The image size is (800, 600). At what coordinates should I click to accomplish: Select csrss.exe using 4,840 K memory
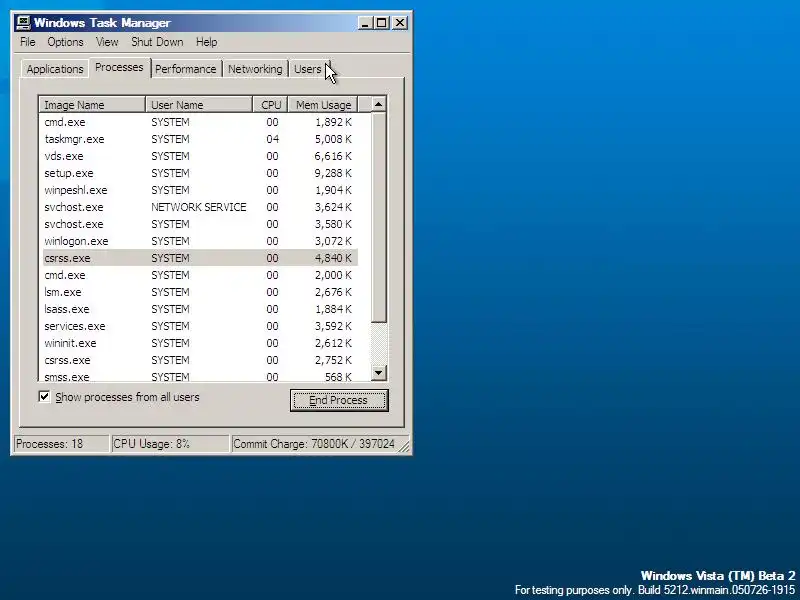[201, 258]
